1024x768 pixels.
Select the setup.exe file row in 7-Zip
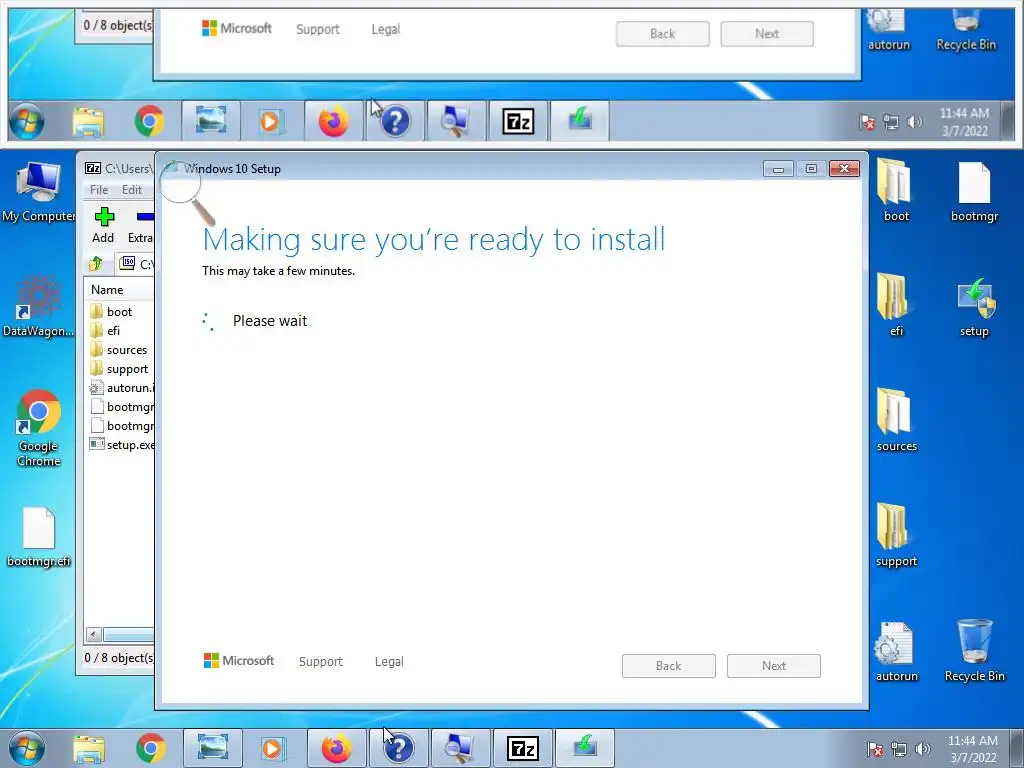(x=120, y=445)
